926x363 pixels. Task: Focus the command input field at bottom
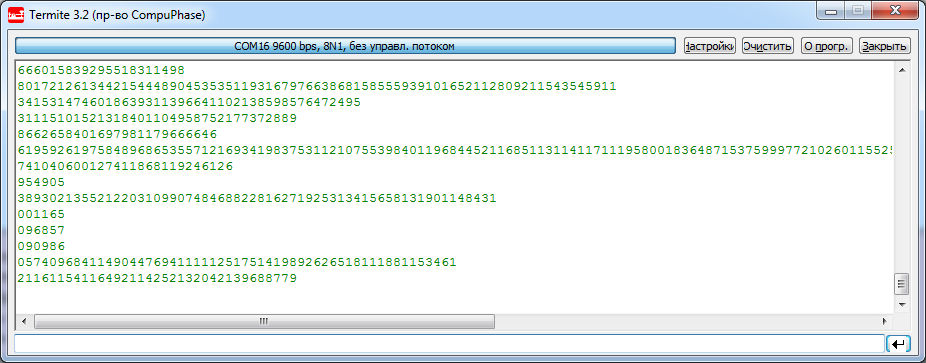click(x=449, y=344)
